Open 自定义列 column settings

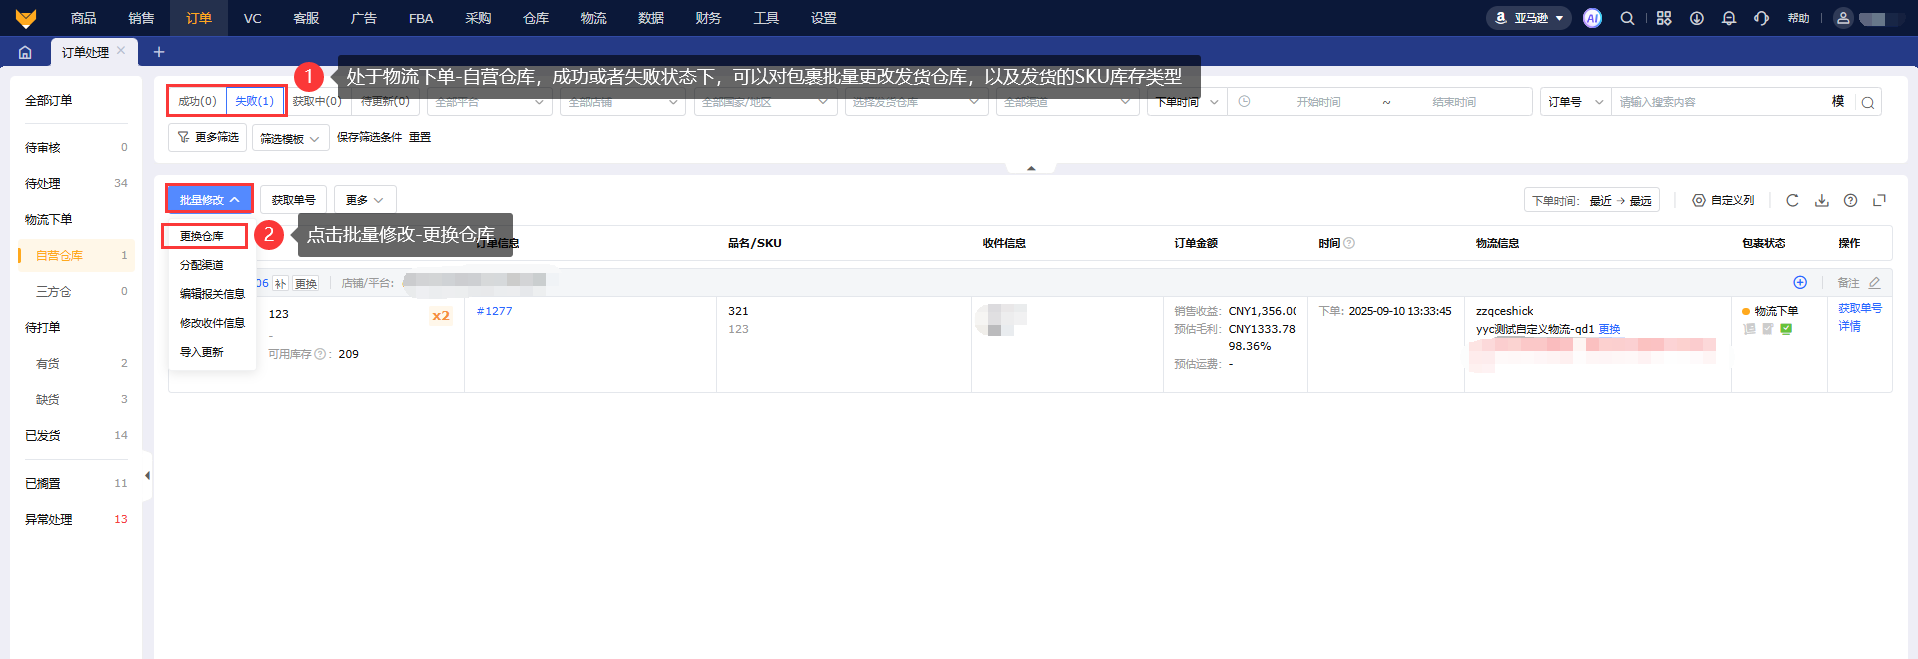click(1723, 200)
